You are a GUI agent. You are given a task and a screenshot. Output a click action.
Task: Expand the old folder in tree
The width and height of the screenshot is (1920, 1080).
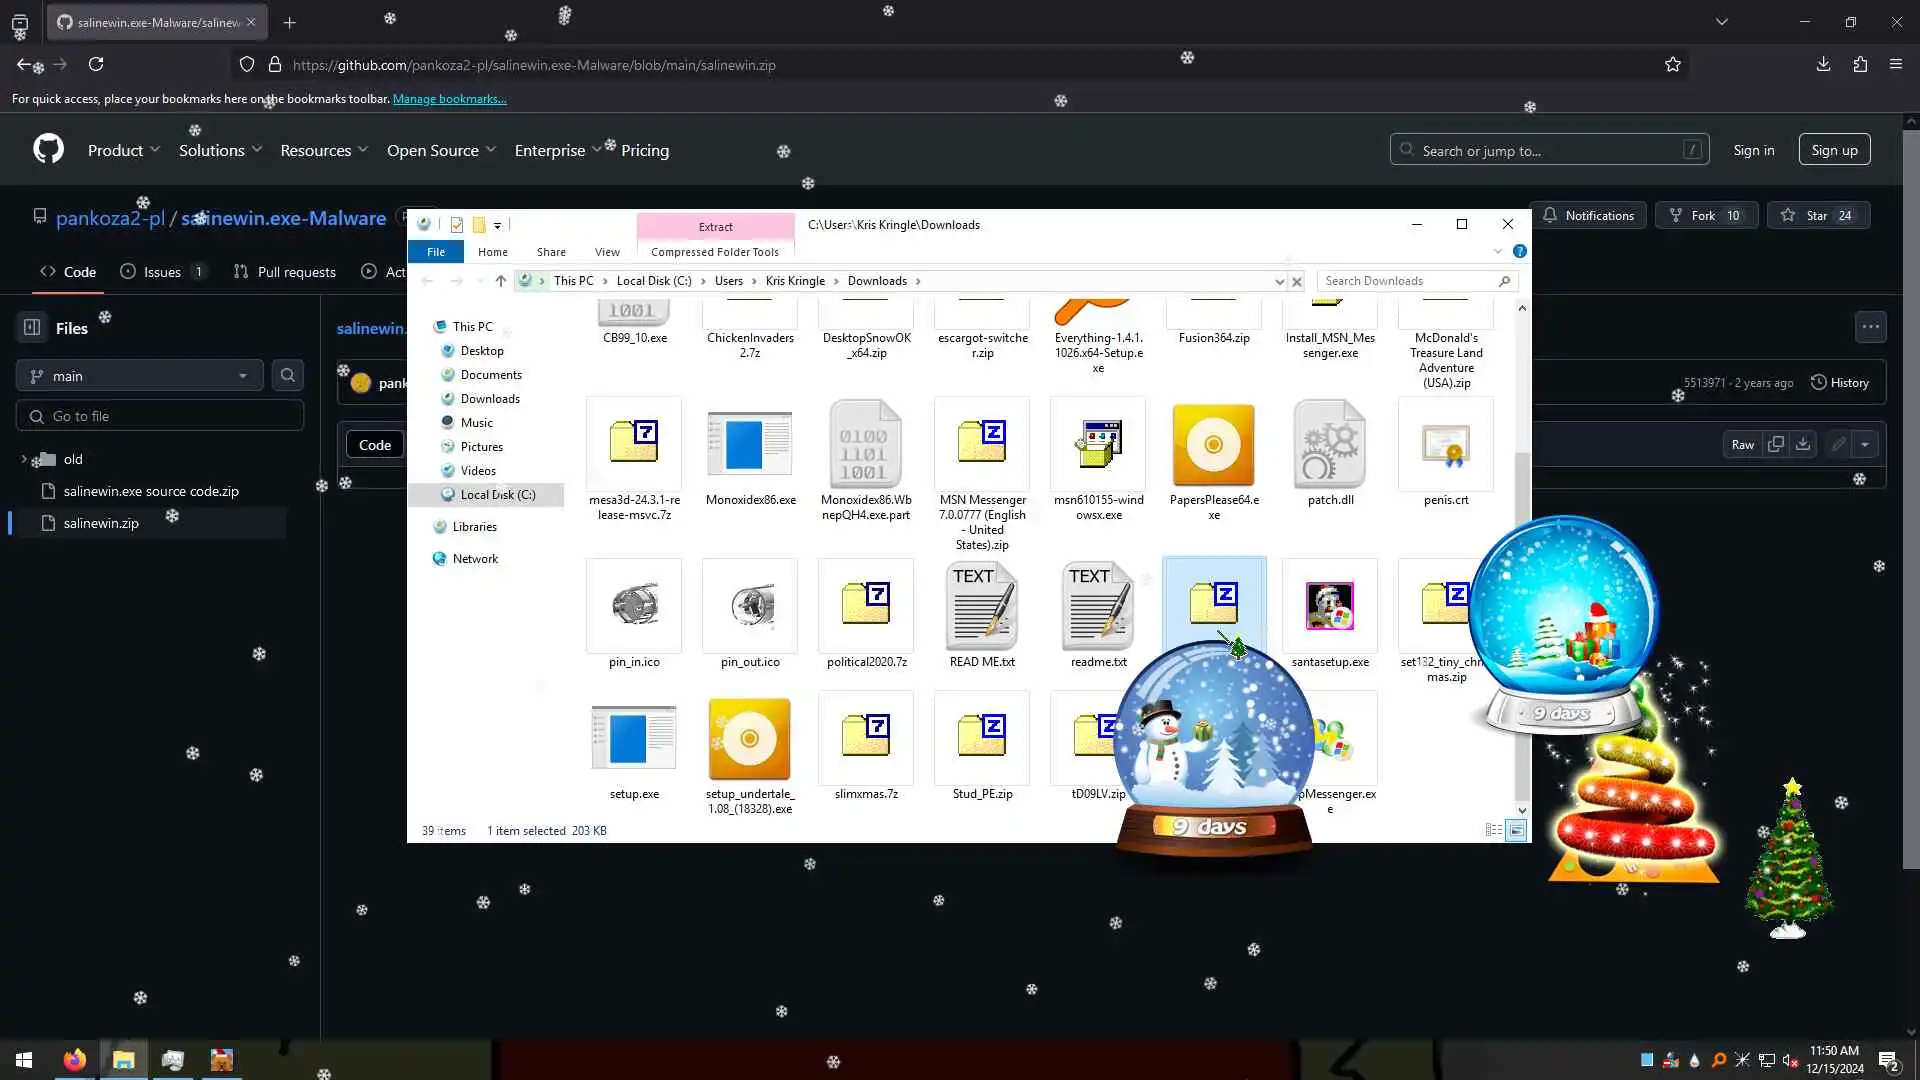24,459
